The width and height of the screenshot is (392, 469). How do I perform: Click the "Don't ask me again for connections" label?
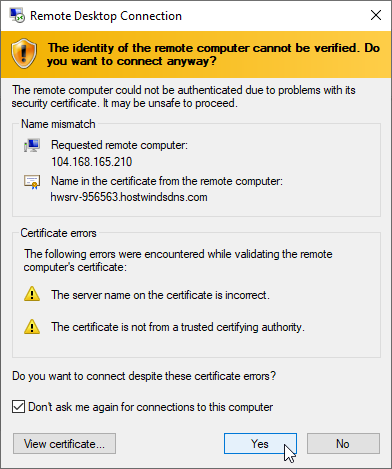pyautogui.click(x=151, y=407)
